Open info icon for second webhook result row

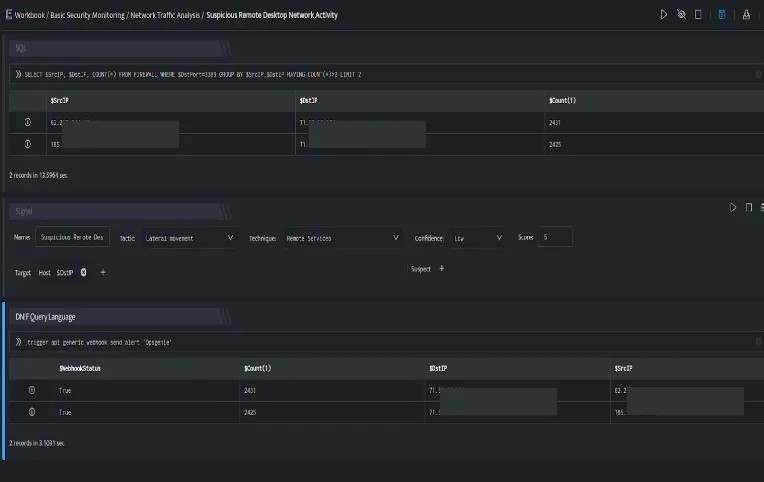(32, 412)
